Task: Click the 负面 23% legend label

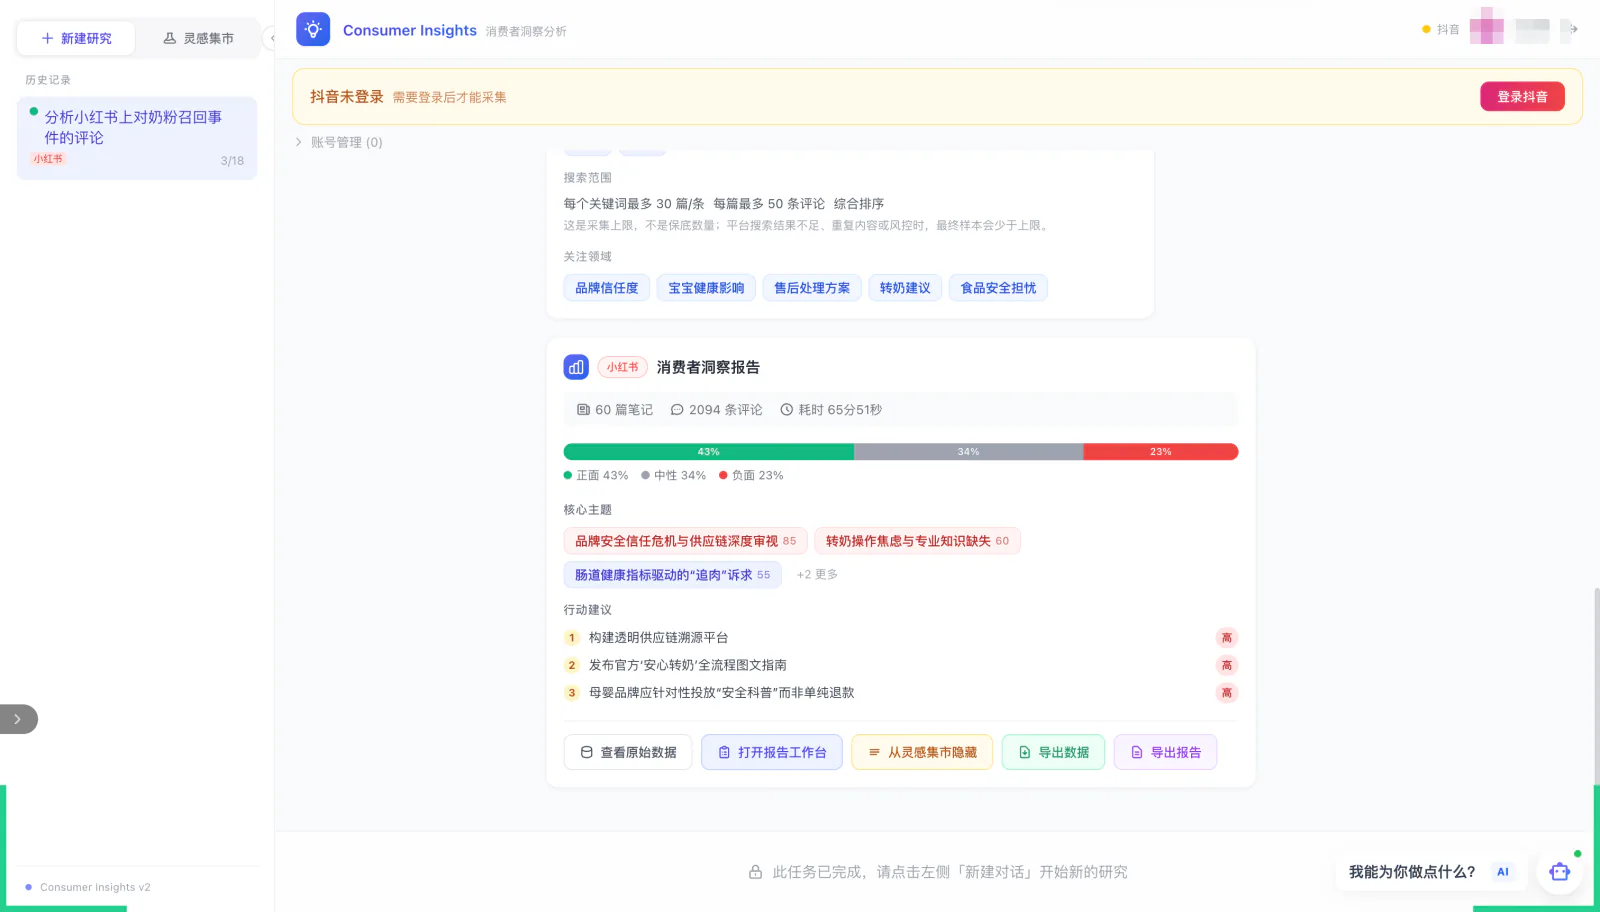Action: pos(751,475)
